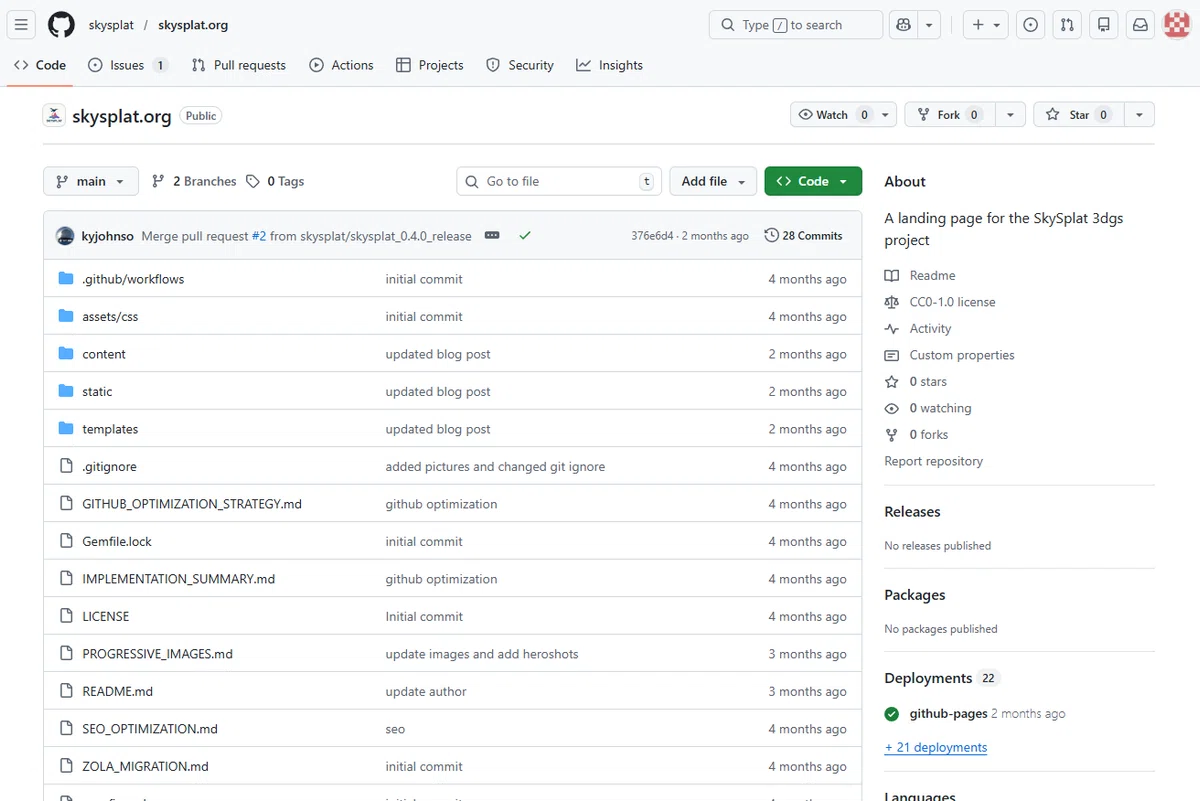Open the Projects tab
This screenshot has height=801, width=1200.
point(430,65)
